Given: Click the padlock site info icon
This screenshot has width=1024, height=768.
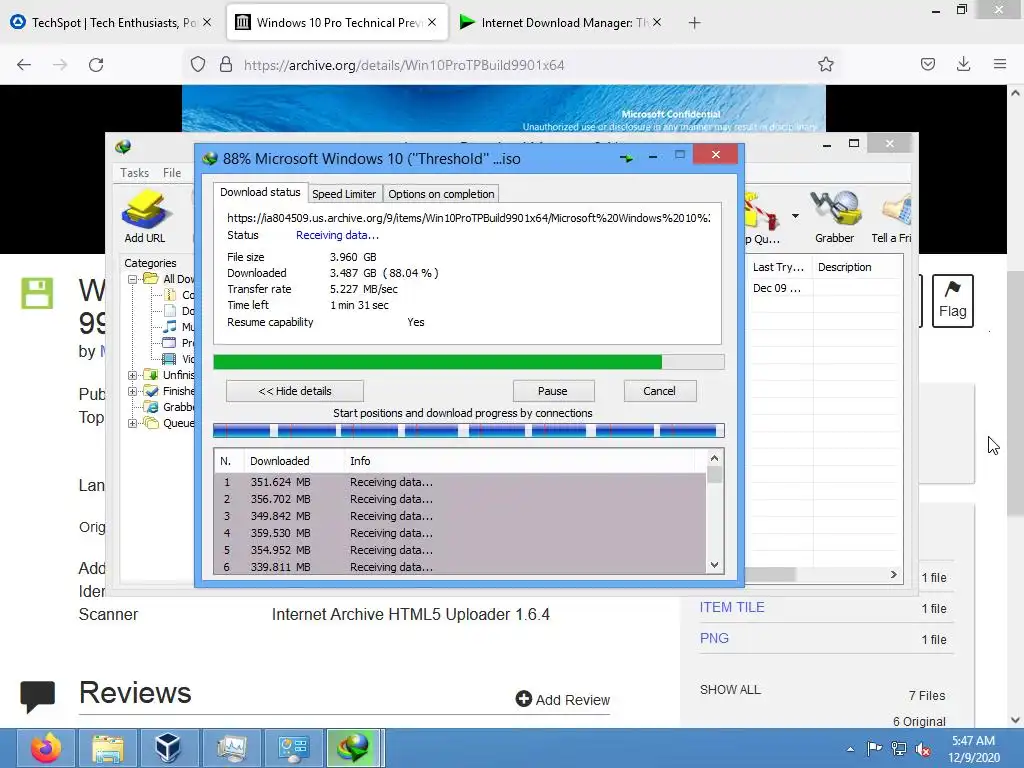Looking at the screenshot, I should click(226, 65).
